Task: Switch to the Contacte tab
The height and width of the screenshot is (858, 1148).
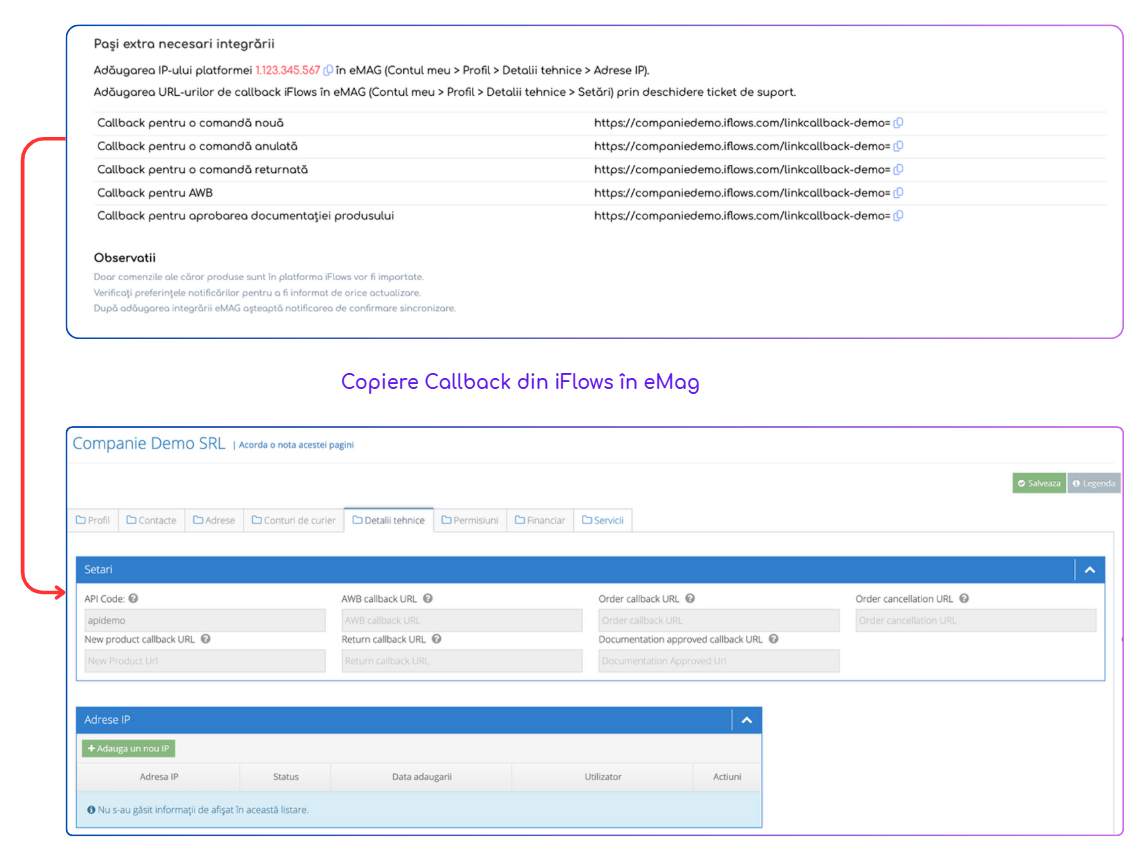Action: [152, 521]
